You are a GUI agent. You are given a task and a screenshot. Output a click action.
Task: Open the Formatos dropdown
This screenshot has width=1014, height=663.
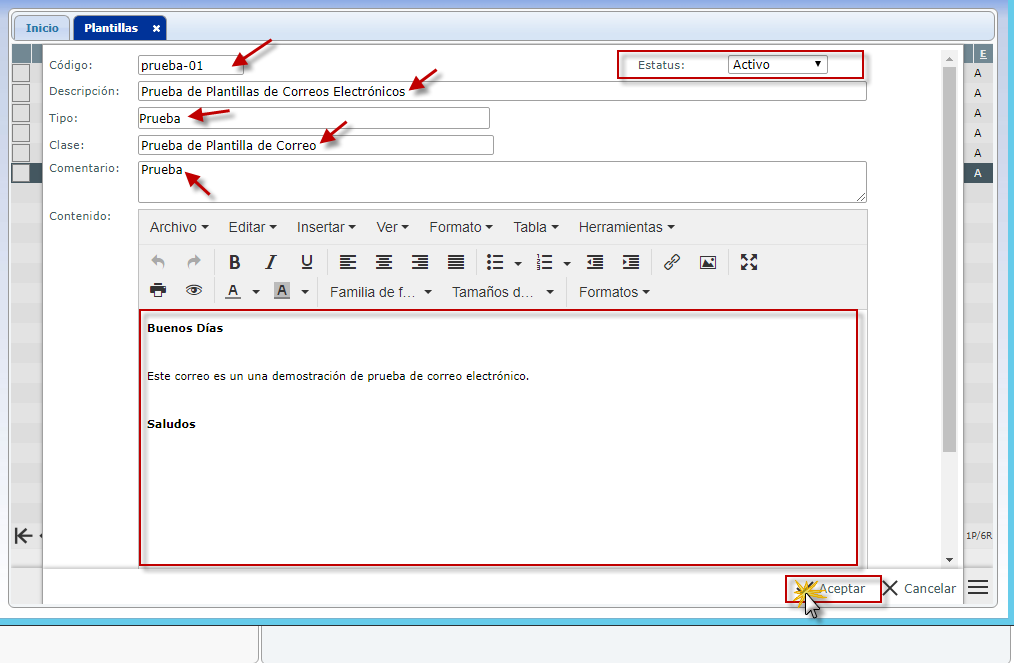click(614, 292)
